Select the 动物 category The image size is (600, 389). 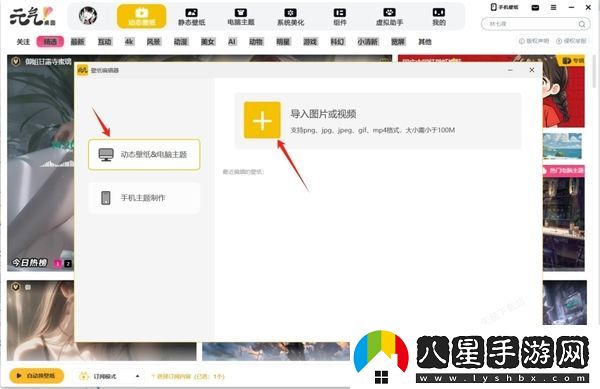pos(256,42)
